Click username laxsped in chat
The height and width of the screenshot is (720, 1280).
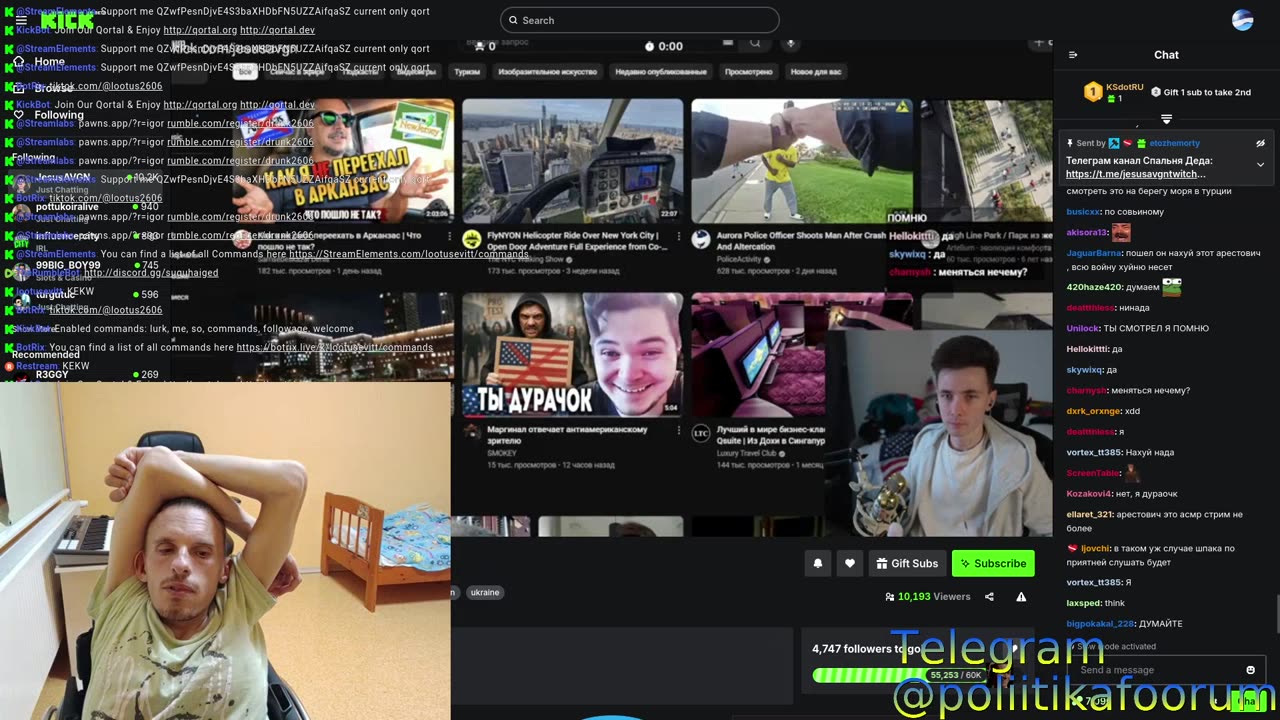coord(1083,603)
